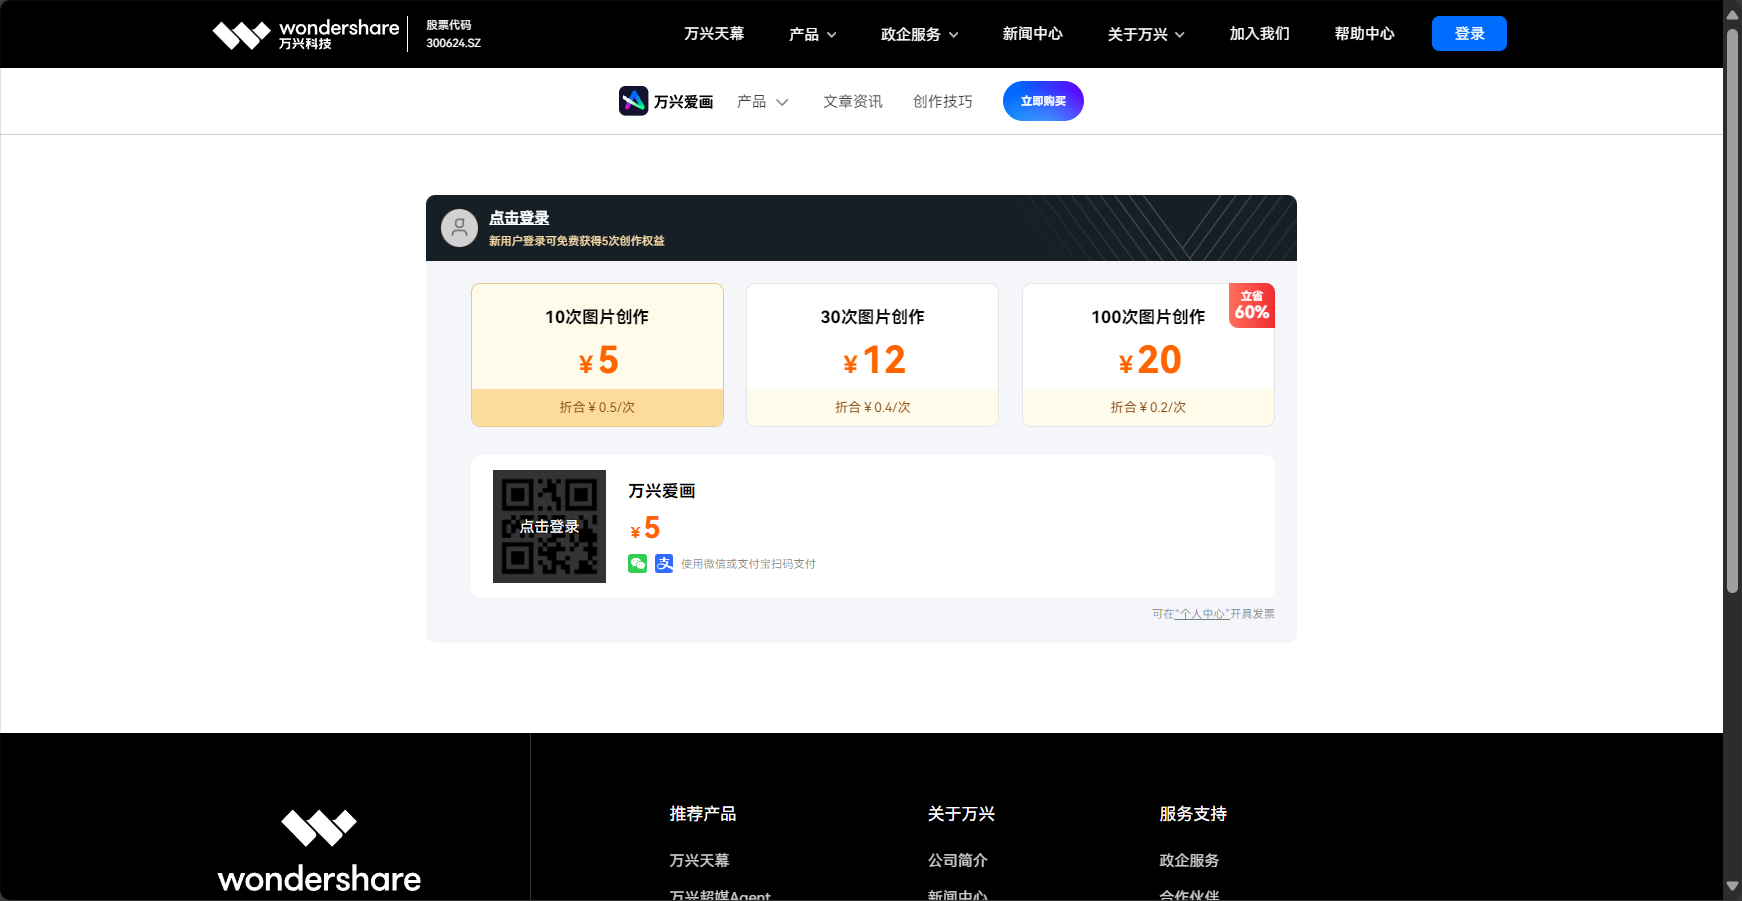
Task: Select the 100次图片创作 ¥20 plan
Action: pos(1148,355)
